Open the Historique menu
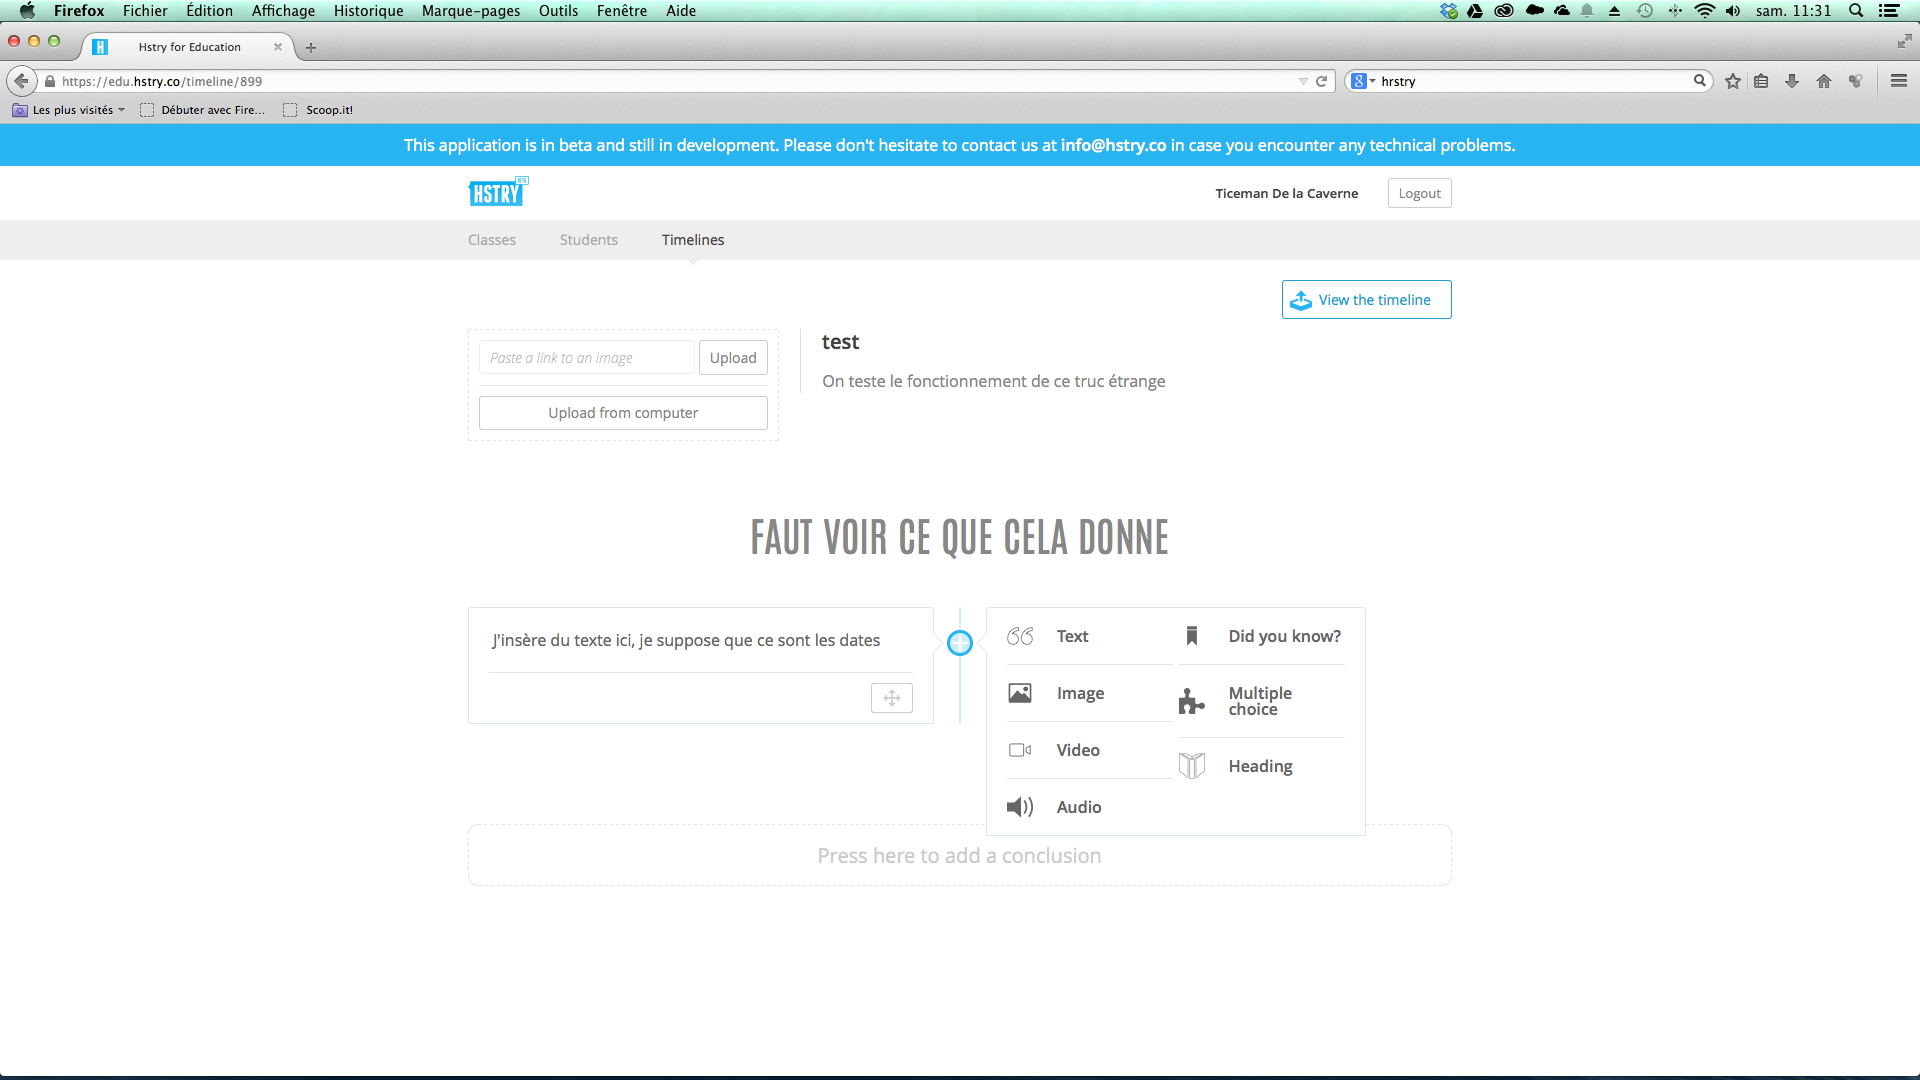 pyautogui.click(x=368, y=11)
